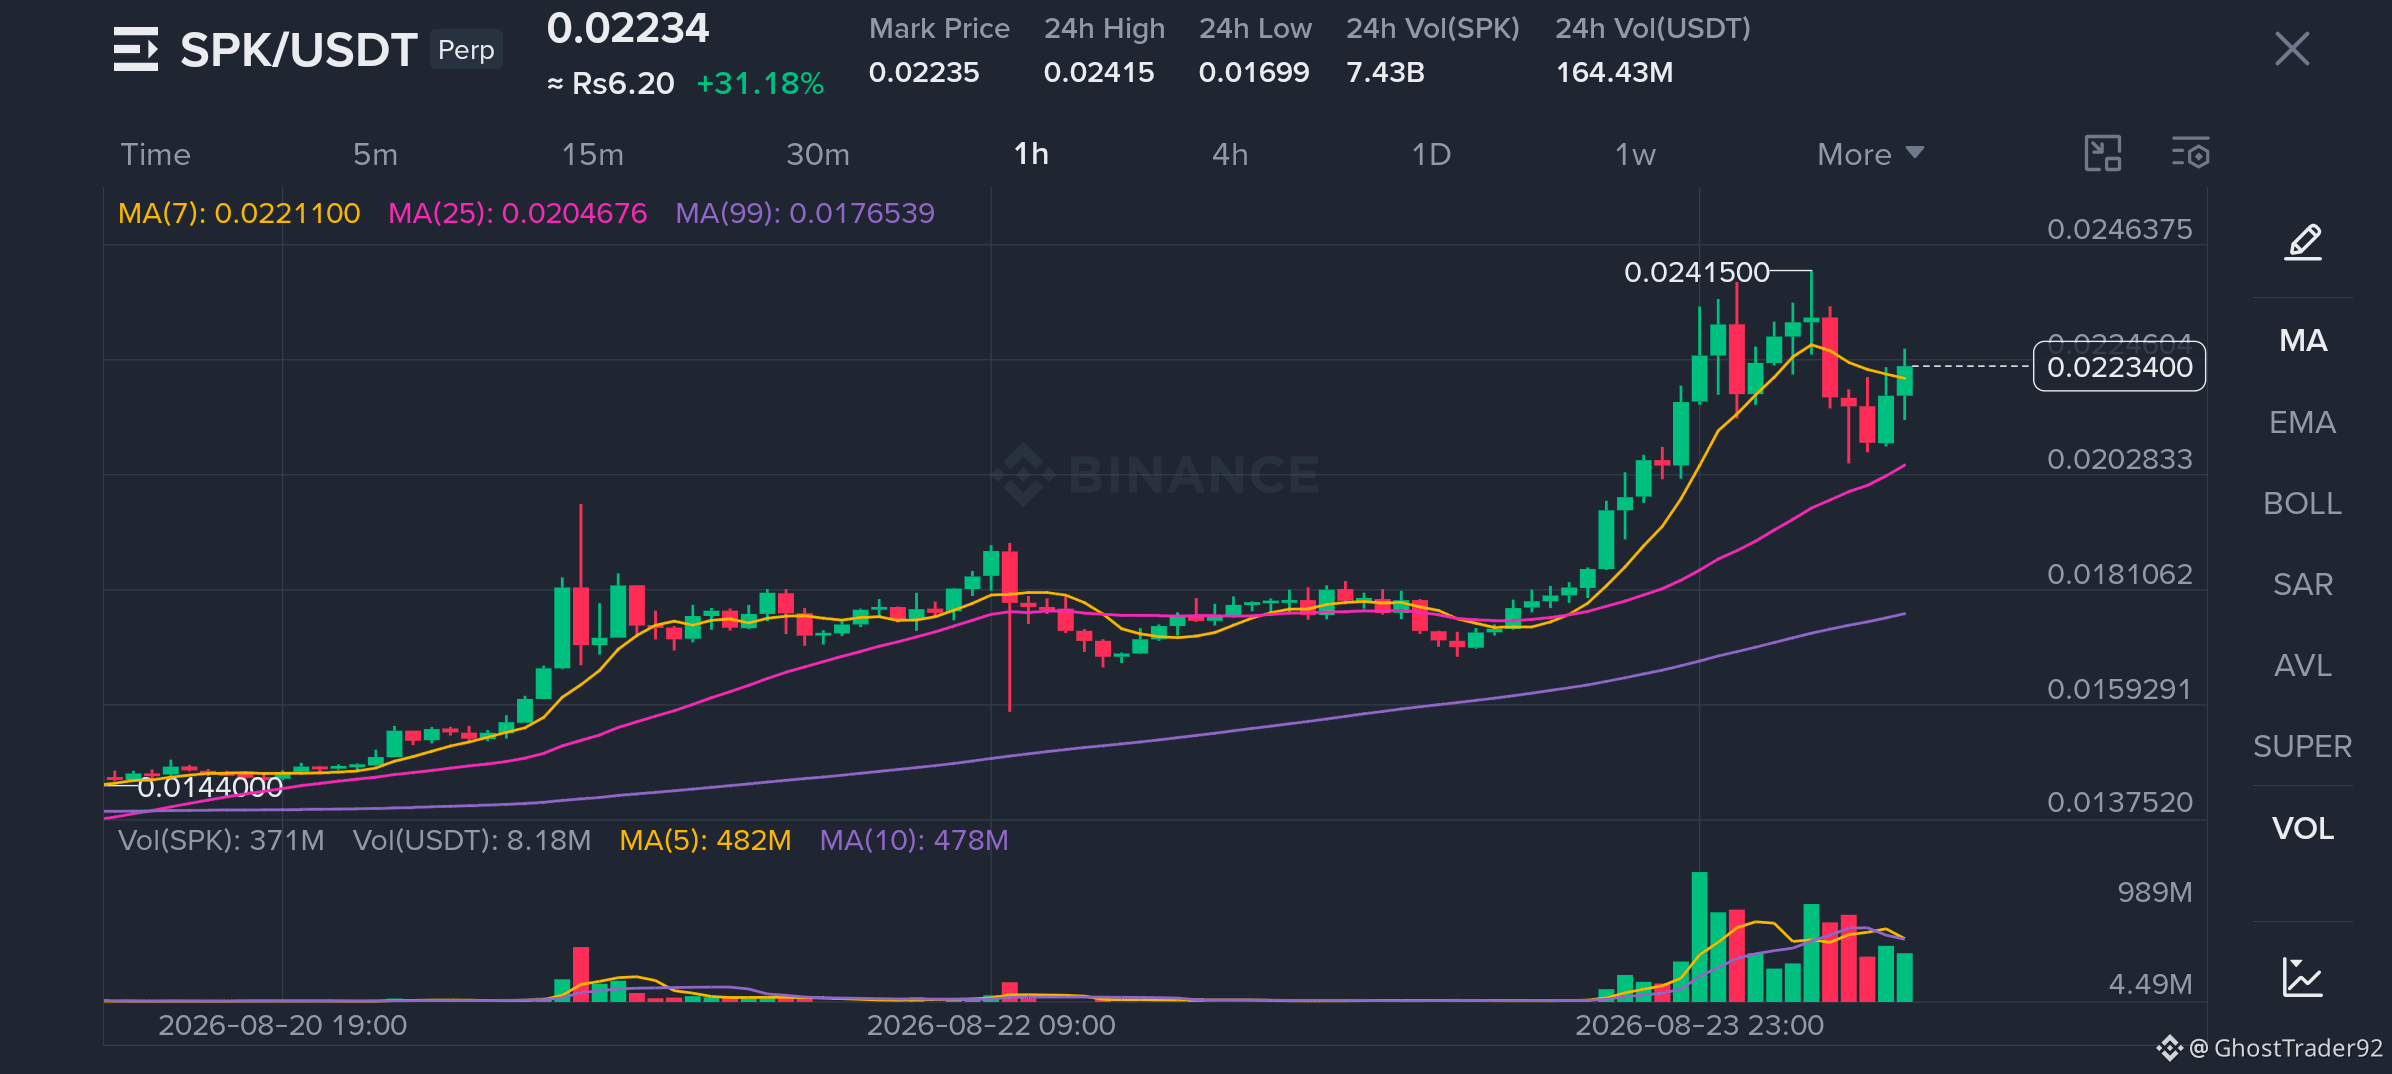
Task: Click the +31.18% change value
Action: 760,83
